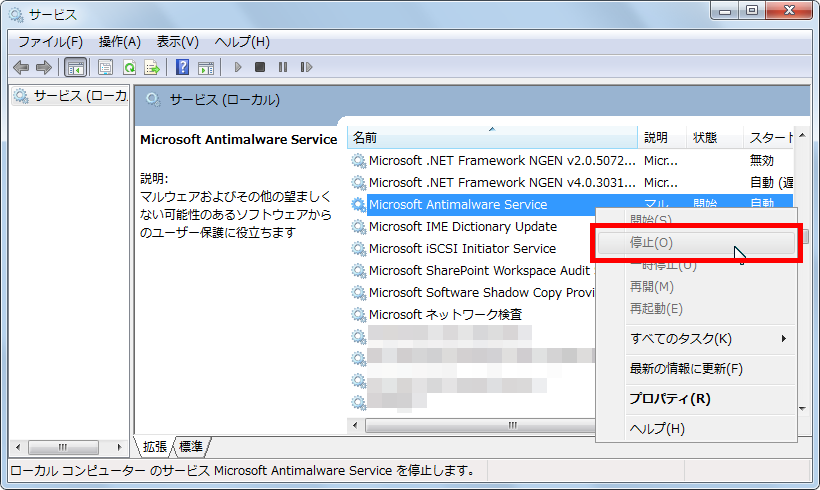Image resolution: width=820 pixels, height=490 pixels.
Task: Click gear icon of NGEN v4.0.3031 row
Action: (x=358, y=183)
